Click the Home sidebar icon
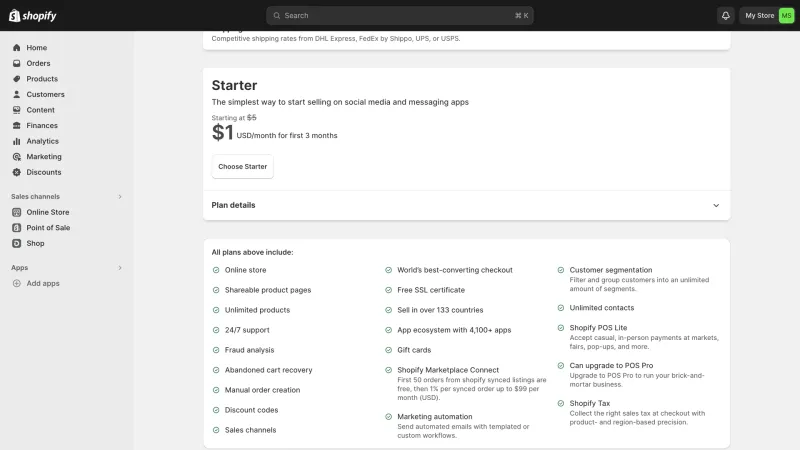This screenshot has width=800, height=450. tap(16, 47)
